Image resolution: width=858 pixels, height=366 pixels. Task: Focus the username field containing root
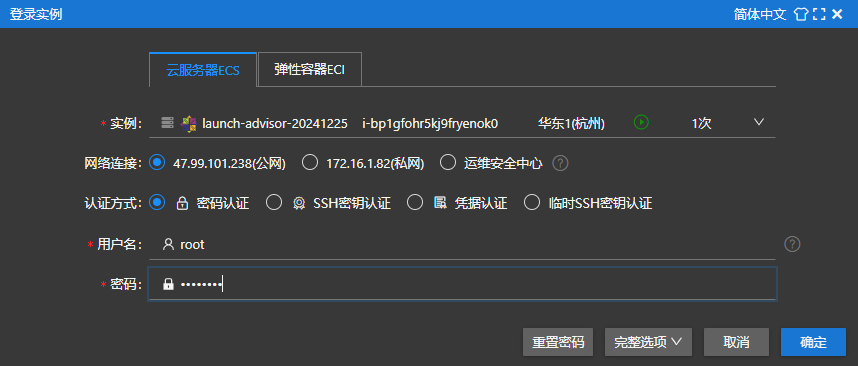click(462, 244)
